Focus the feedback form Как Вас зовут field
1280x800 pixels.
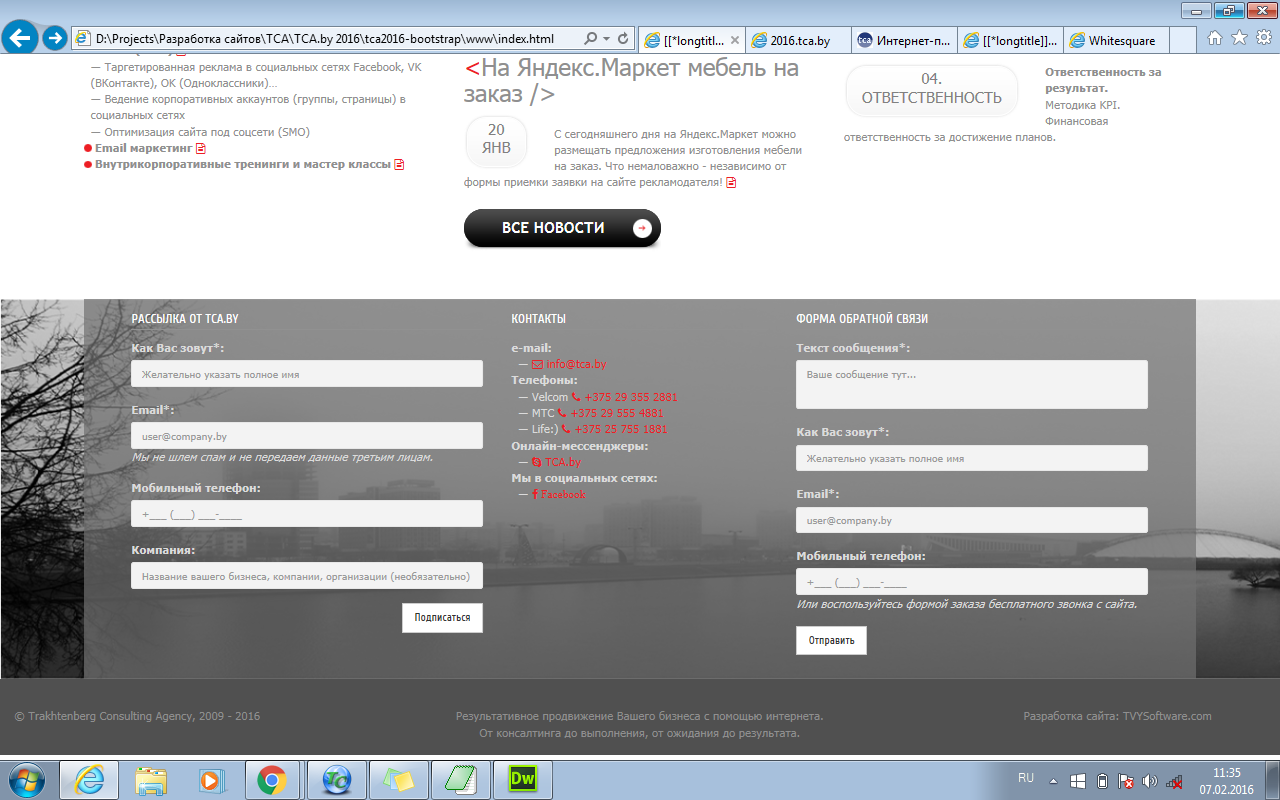click(972, 458)
